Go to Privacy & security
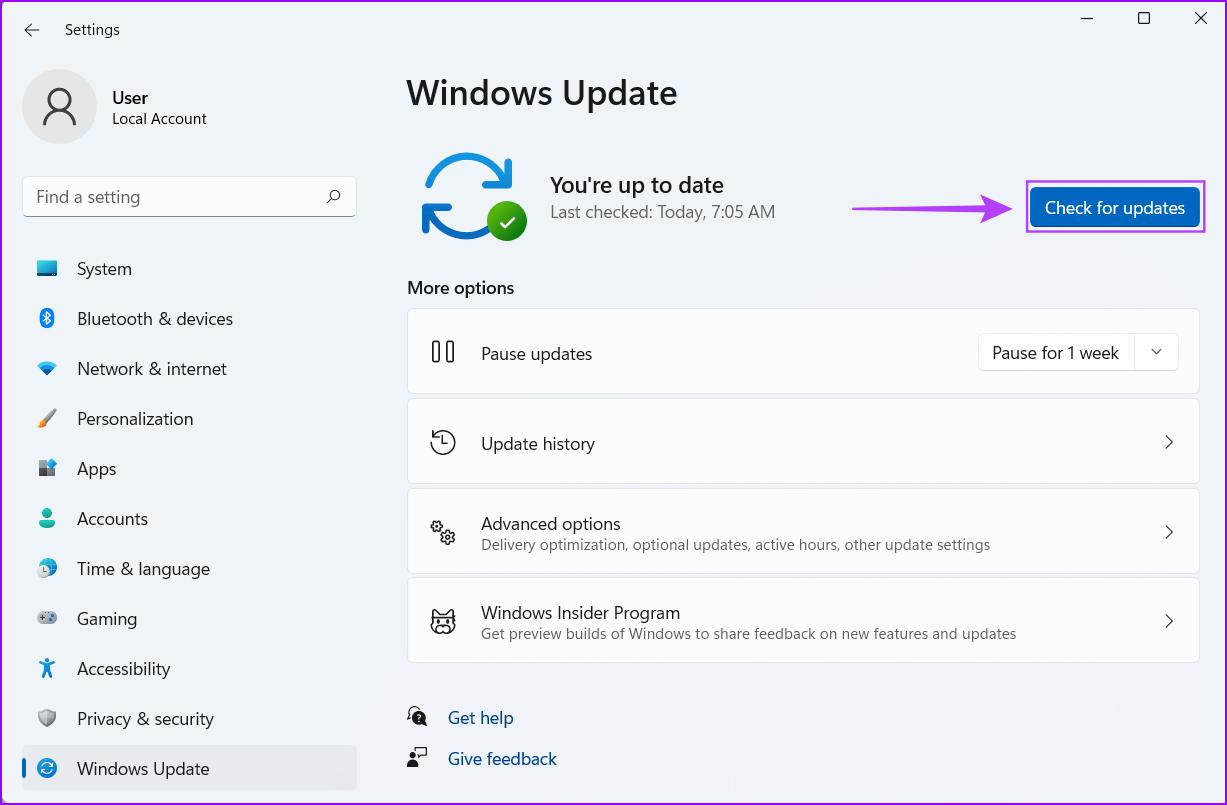This screenshot has height=805, width=1227. coord(189,719)
